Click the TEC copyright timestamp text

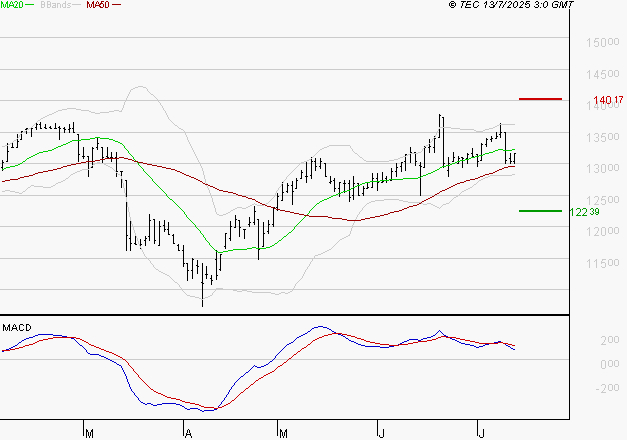tap(511, 5)
